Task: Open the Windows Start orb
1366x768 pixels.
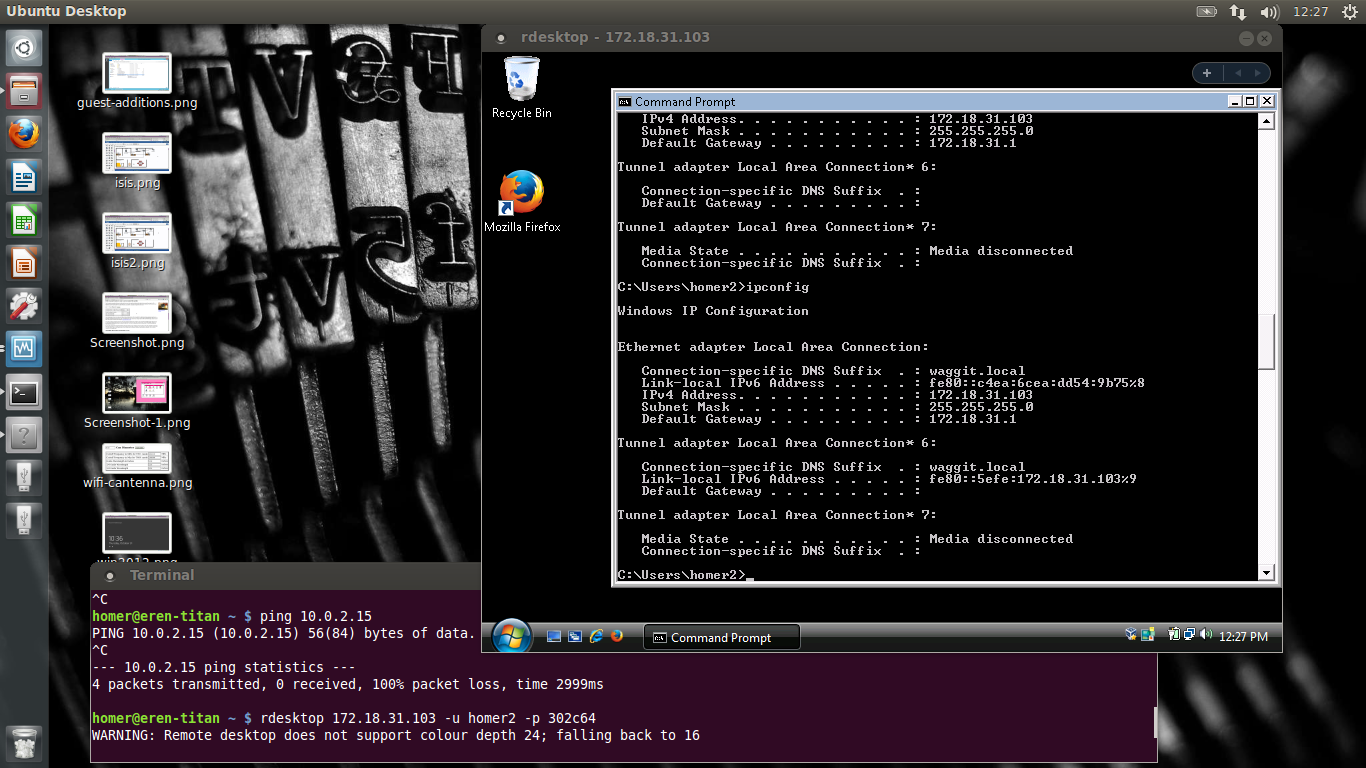Action: coord(511,635)
